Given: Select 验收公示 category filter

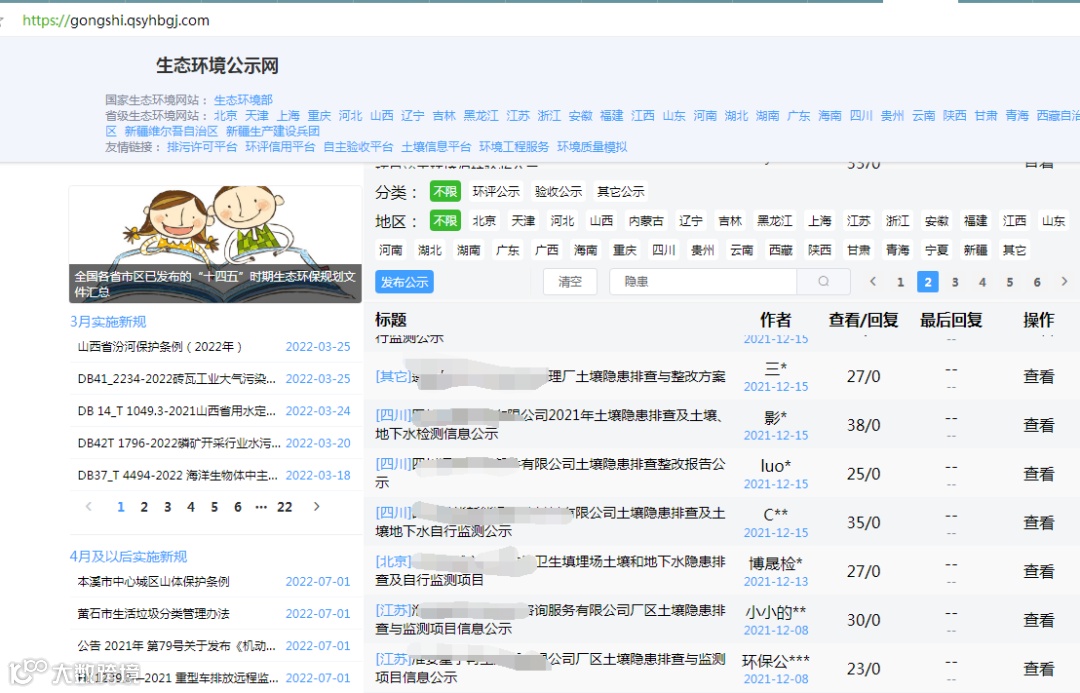Looking at the screenshot, I should pyautogui.click(x=558, y=191).
